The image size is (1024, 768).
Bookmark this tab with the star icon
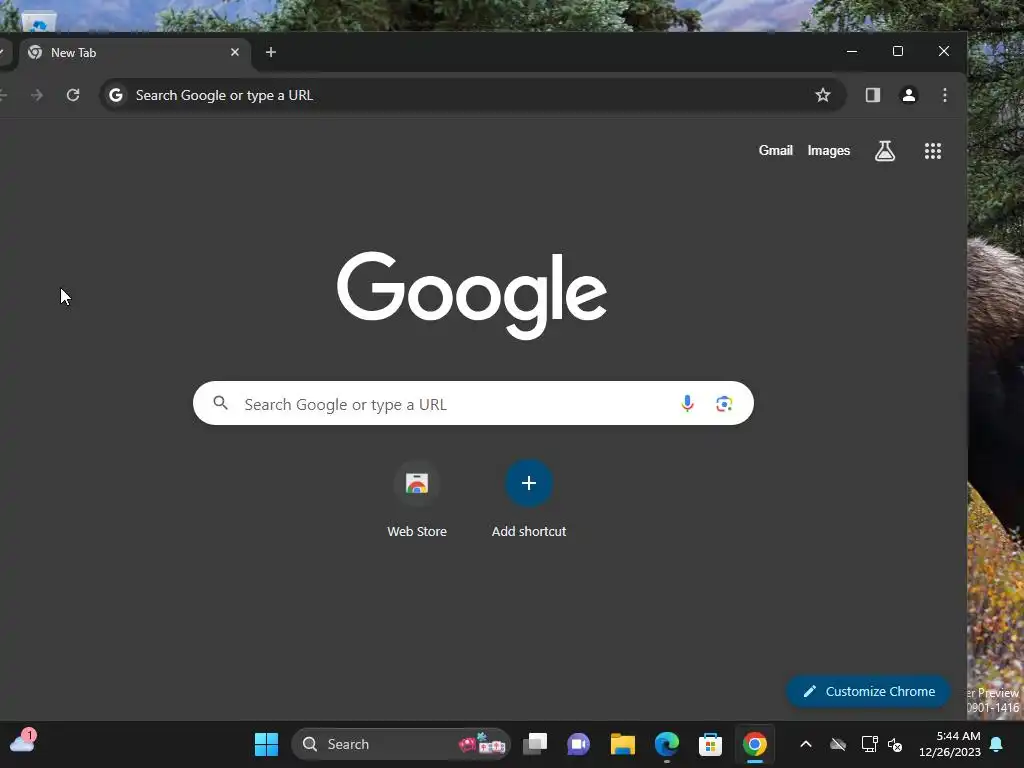(x=823, y=95)
